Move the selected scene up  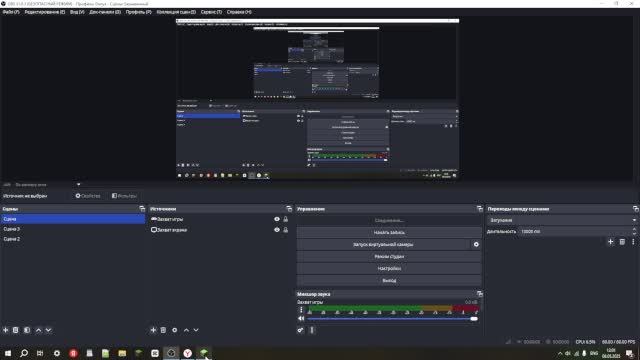pyautogui.click(x=38, y=330)
